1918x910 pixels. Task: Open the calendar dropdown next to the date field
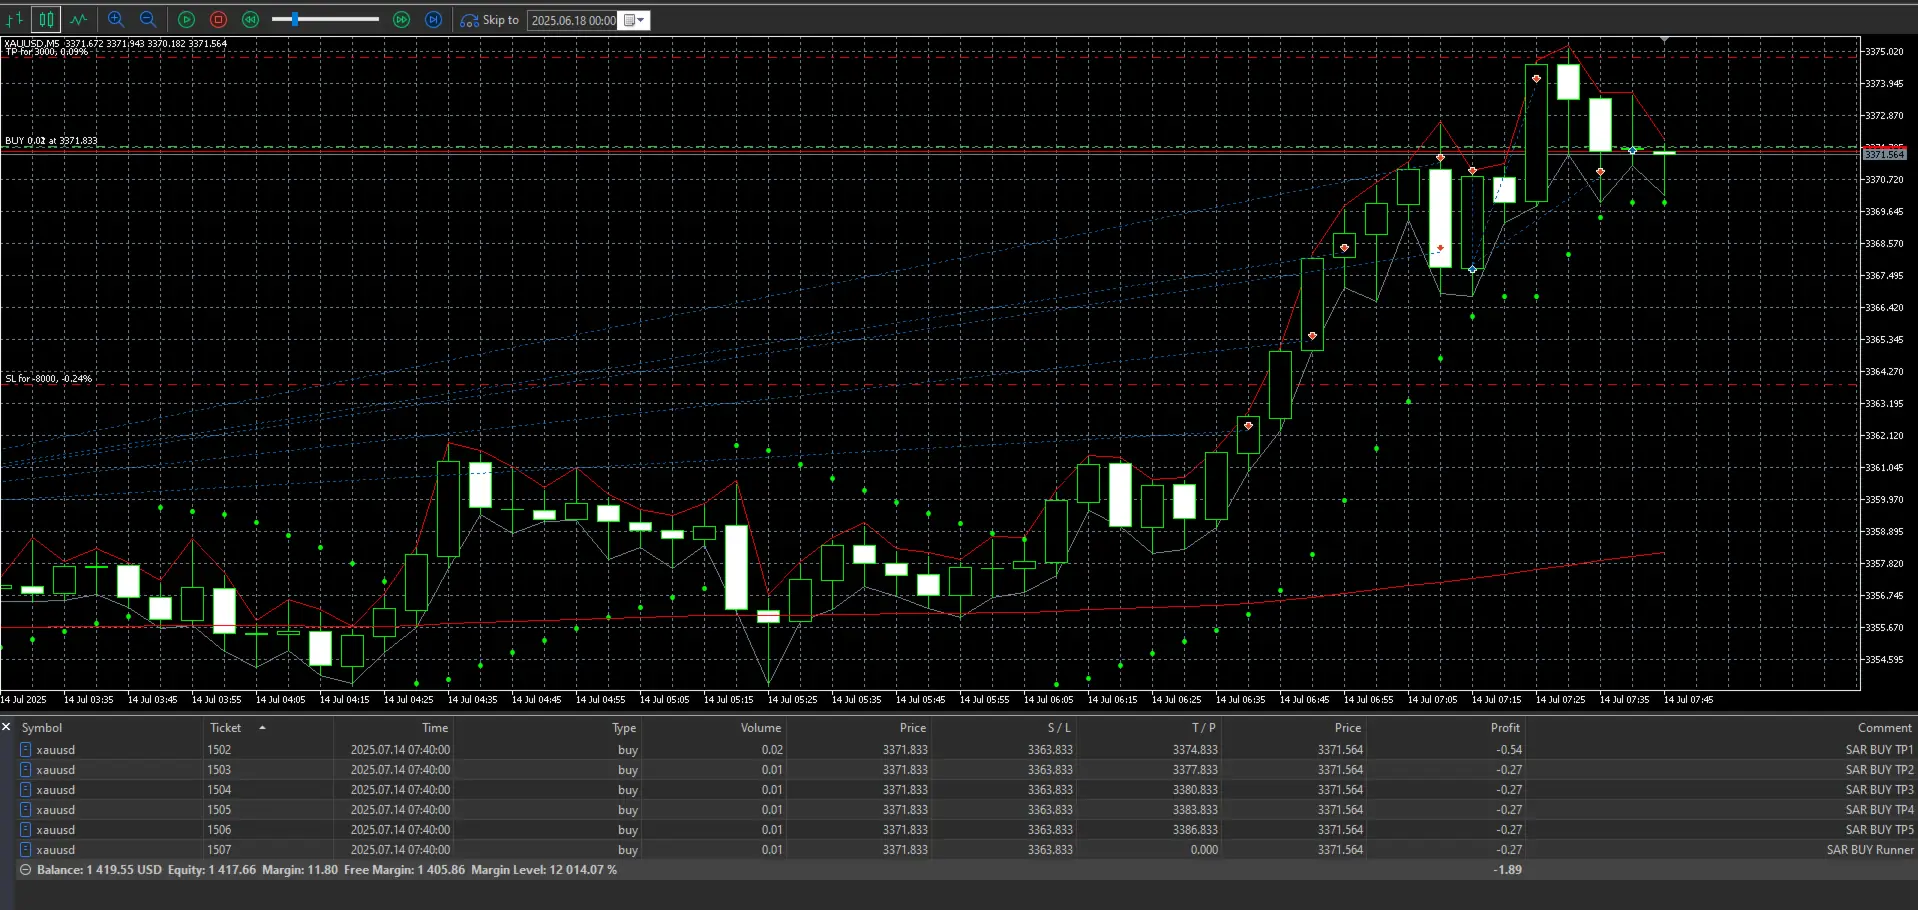coord(641,20)
